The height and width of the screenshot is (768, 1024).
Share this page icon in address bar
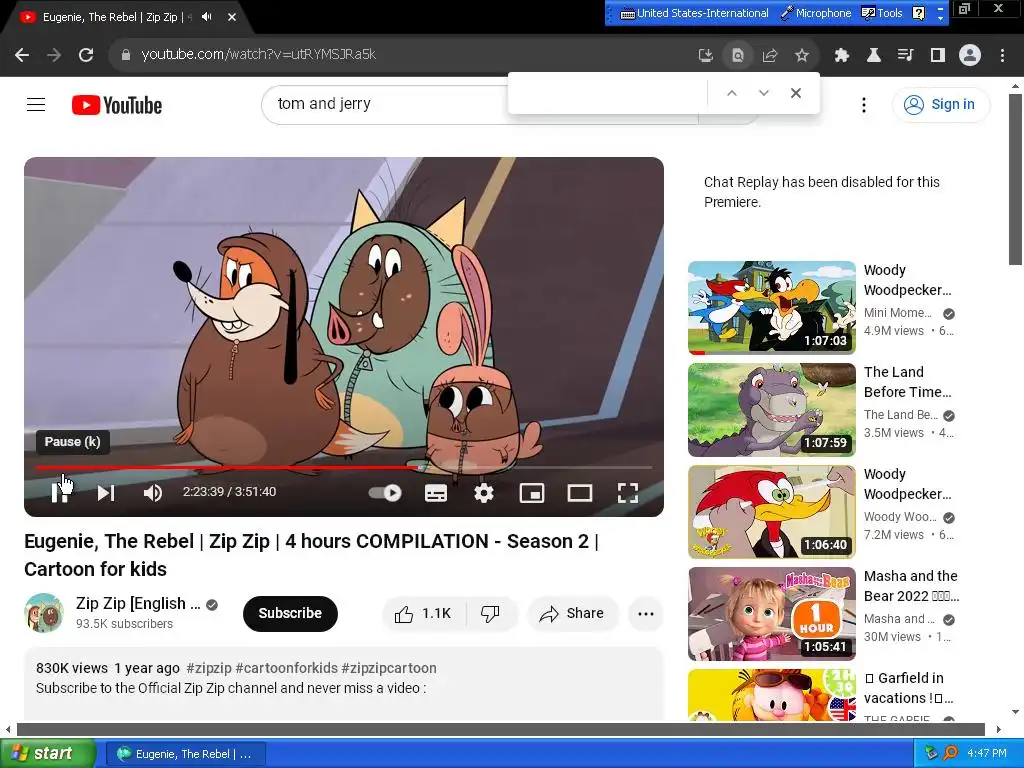770,56
